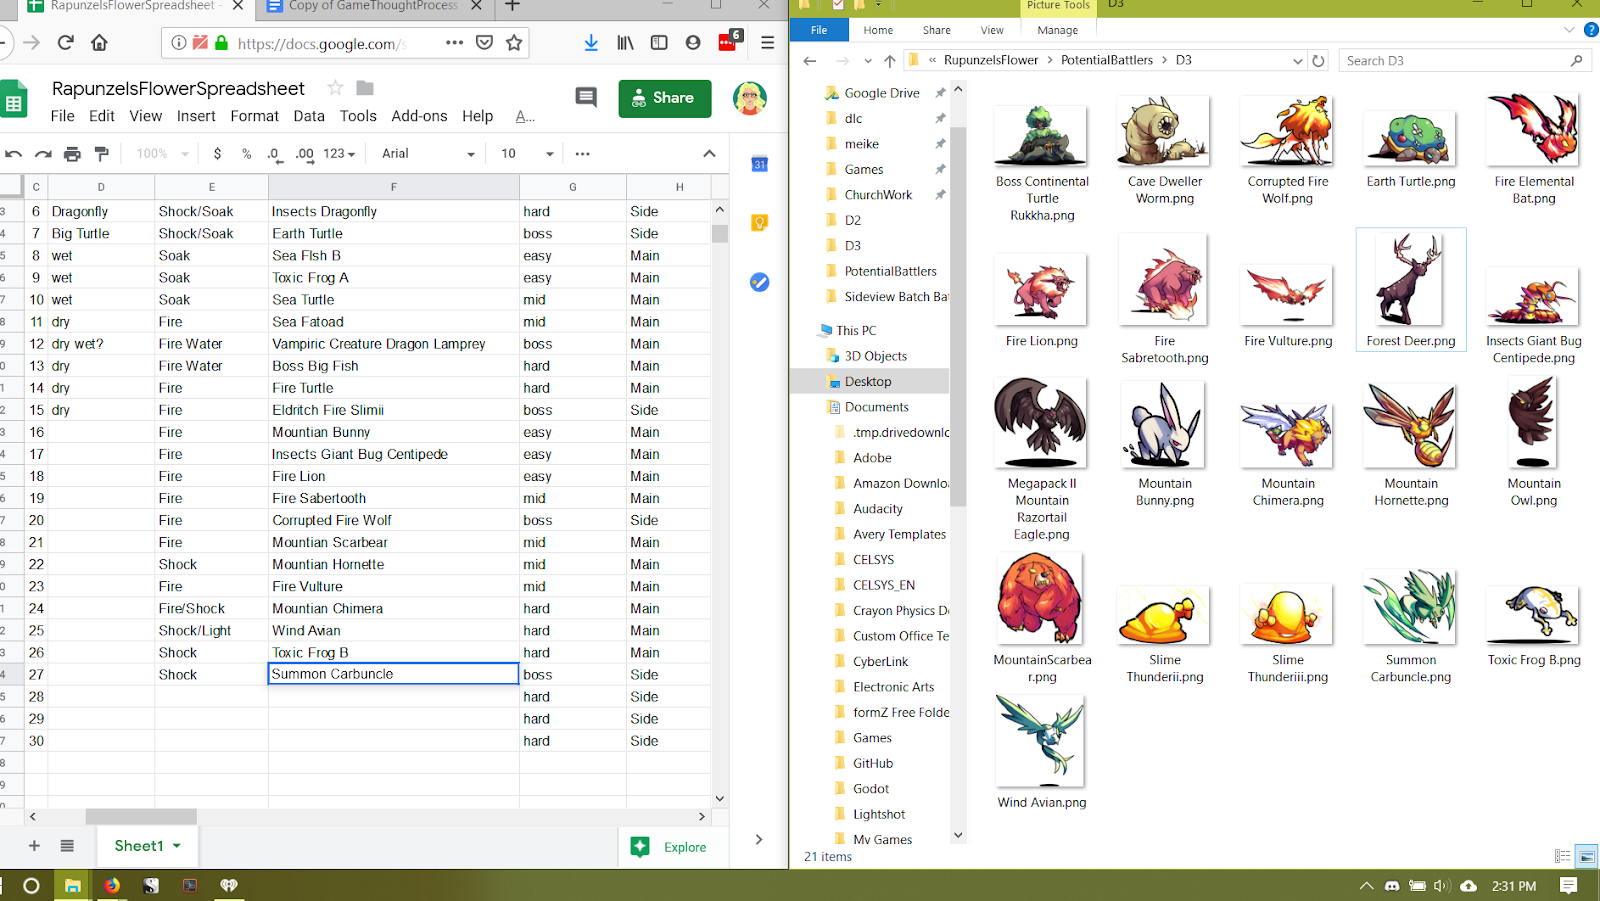Open the Data menu in Sheets
The height and width of the screenshot is (901, 1600).
pos(309,116)
